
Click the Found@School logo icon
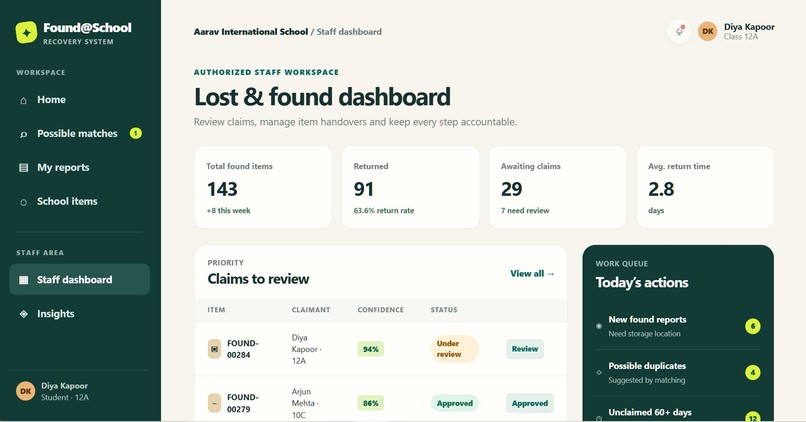(x=26, y=32)
